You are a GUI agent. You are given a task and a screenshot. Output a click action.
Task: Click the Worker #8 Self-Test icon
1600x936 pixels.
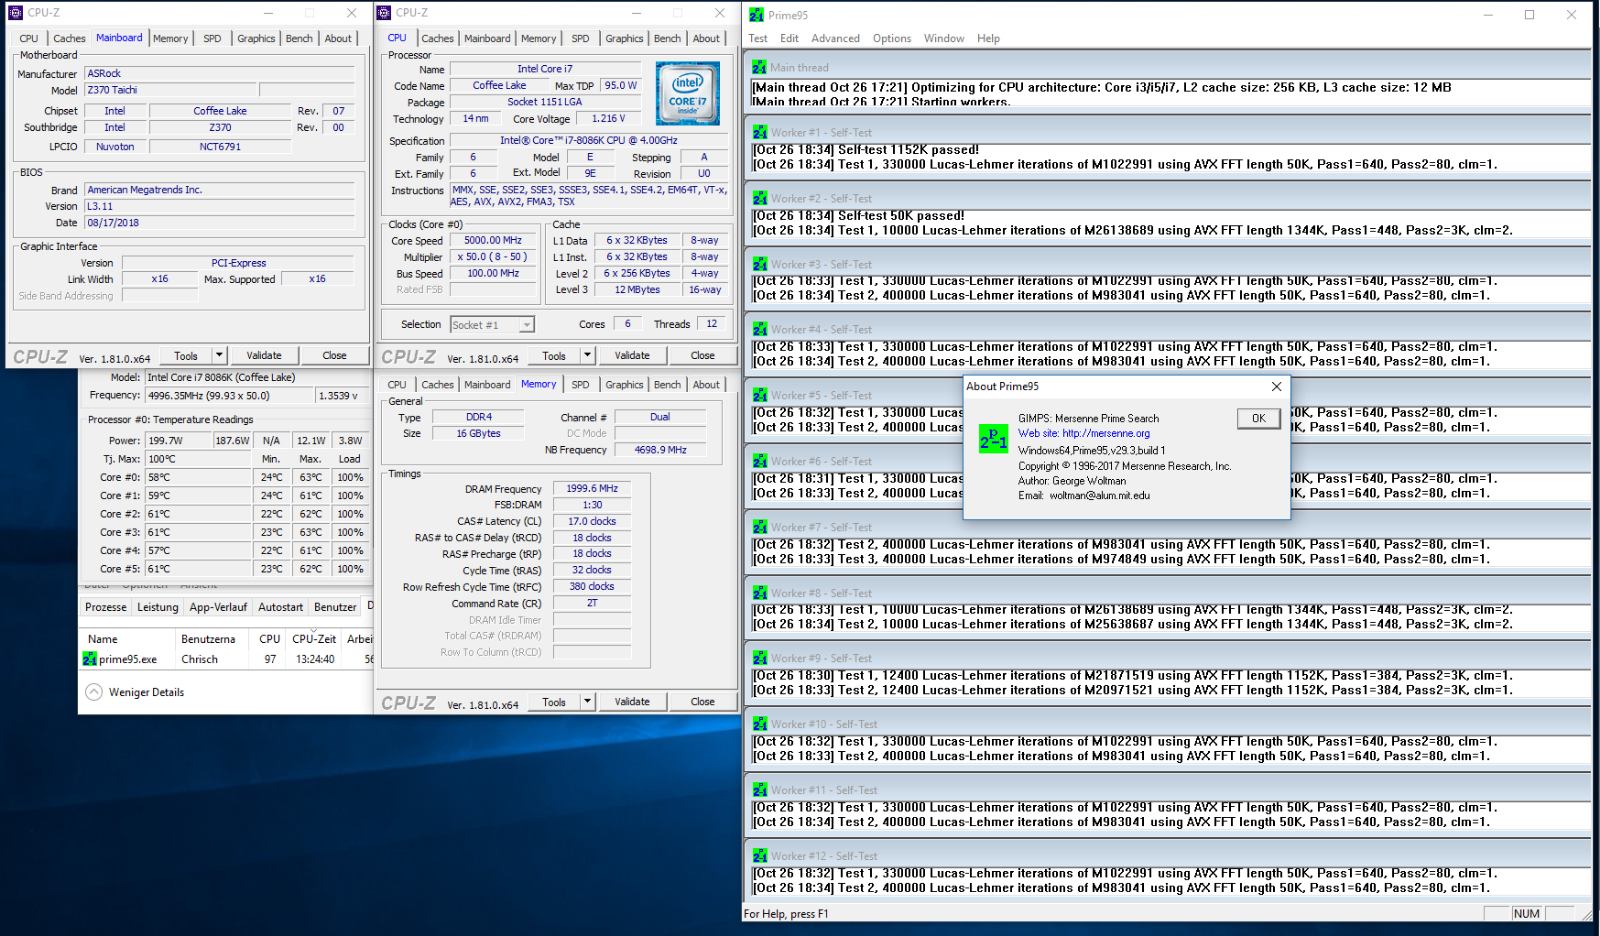tap(760, 593)
